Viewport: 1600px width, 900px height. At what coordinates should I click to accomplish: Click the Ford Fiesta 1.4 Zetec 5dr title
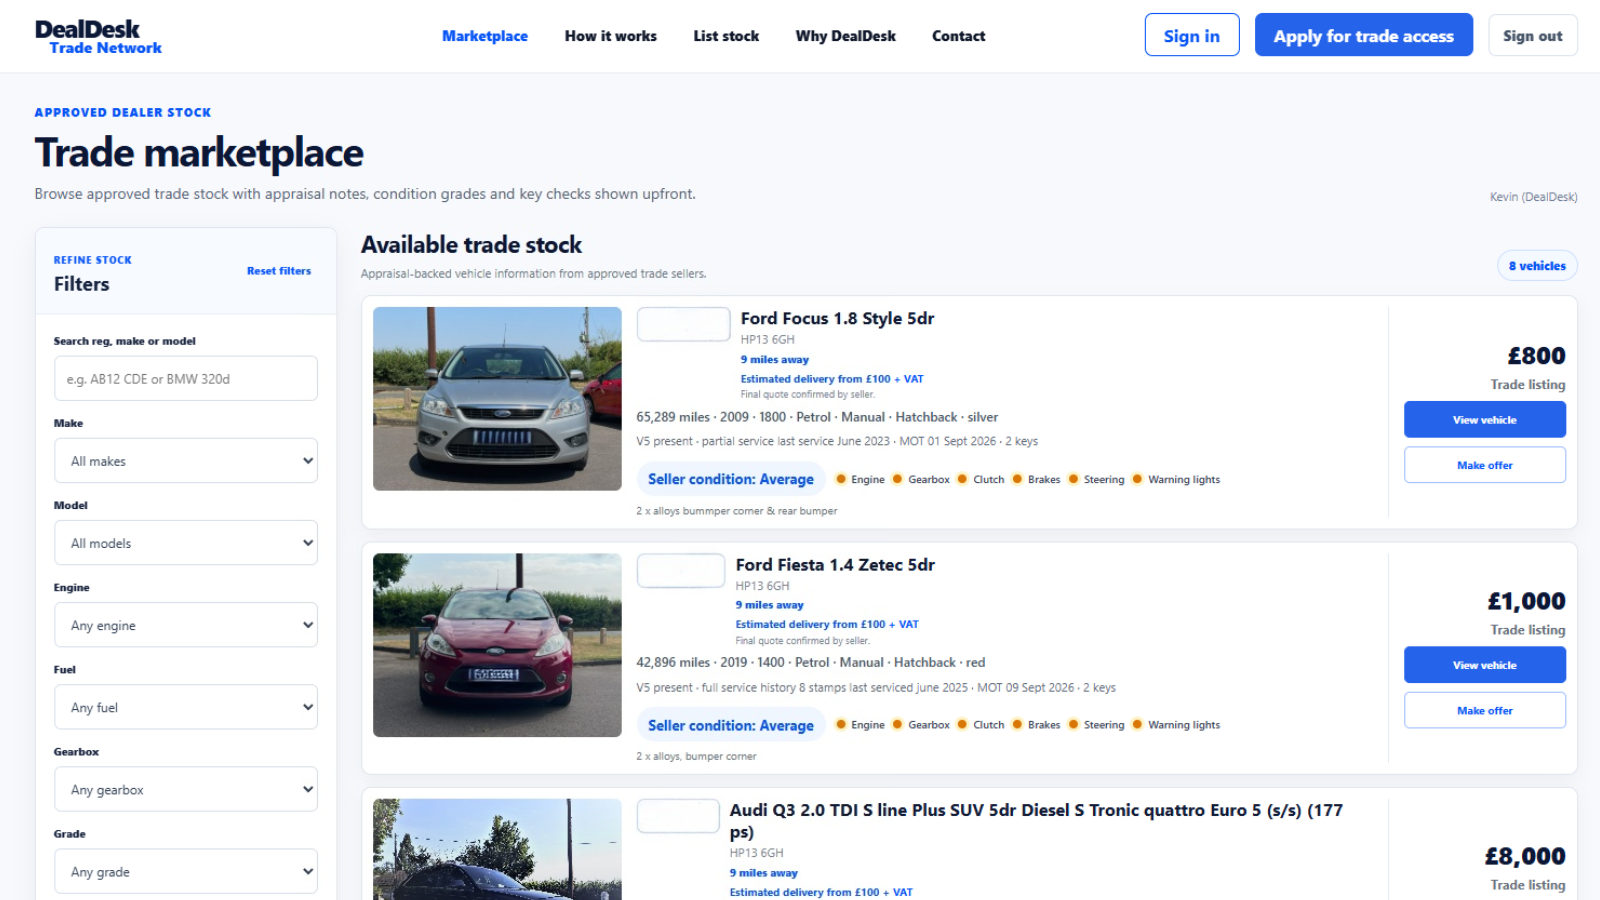[835, 564]
